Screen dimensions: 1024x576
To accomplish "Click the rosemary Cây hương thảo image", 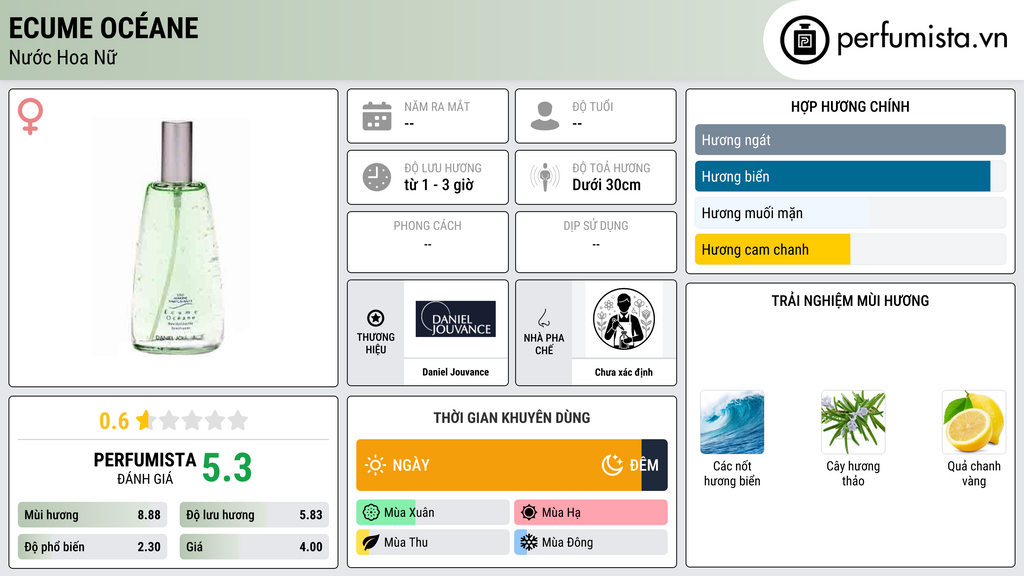I will pos(853,423).
